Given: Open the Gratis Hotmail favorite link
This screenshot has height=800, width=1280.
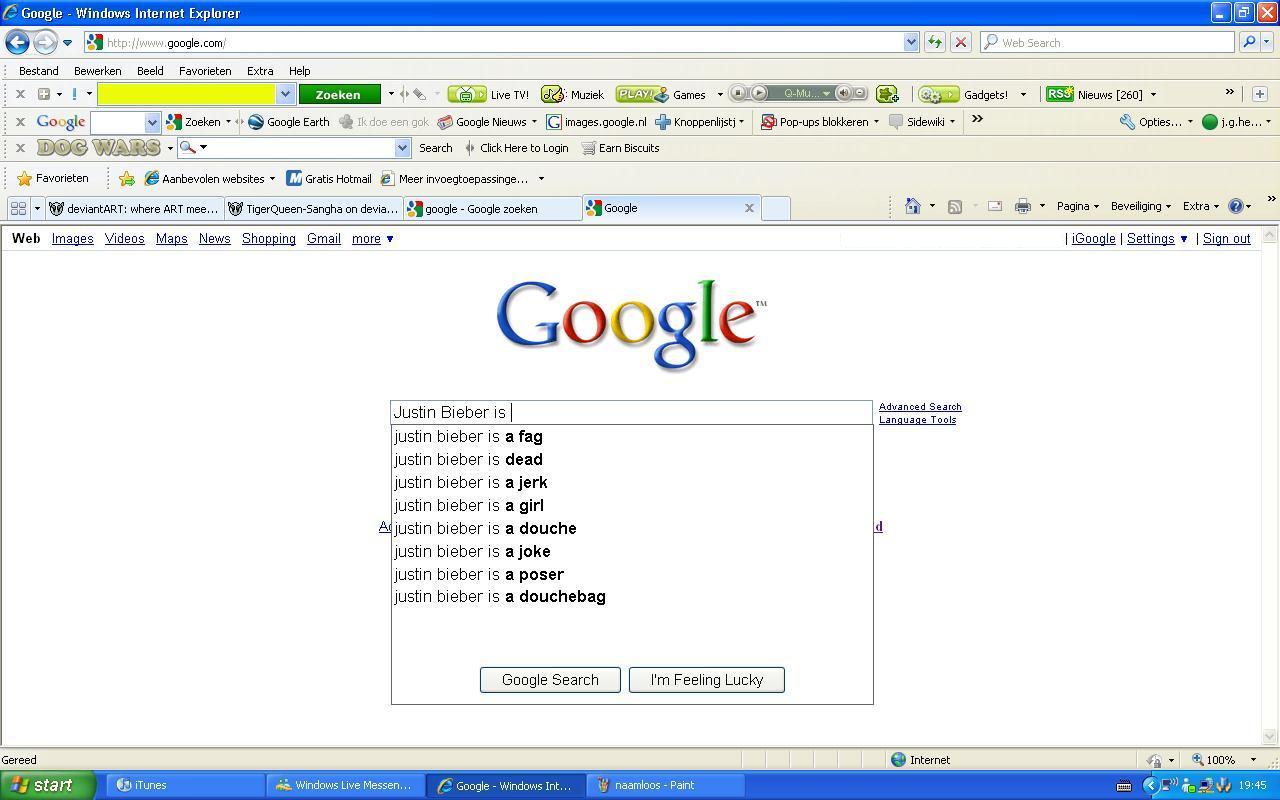Looking at the screenshot, I should point(329,178).
